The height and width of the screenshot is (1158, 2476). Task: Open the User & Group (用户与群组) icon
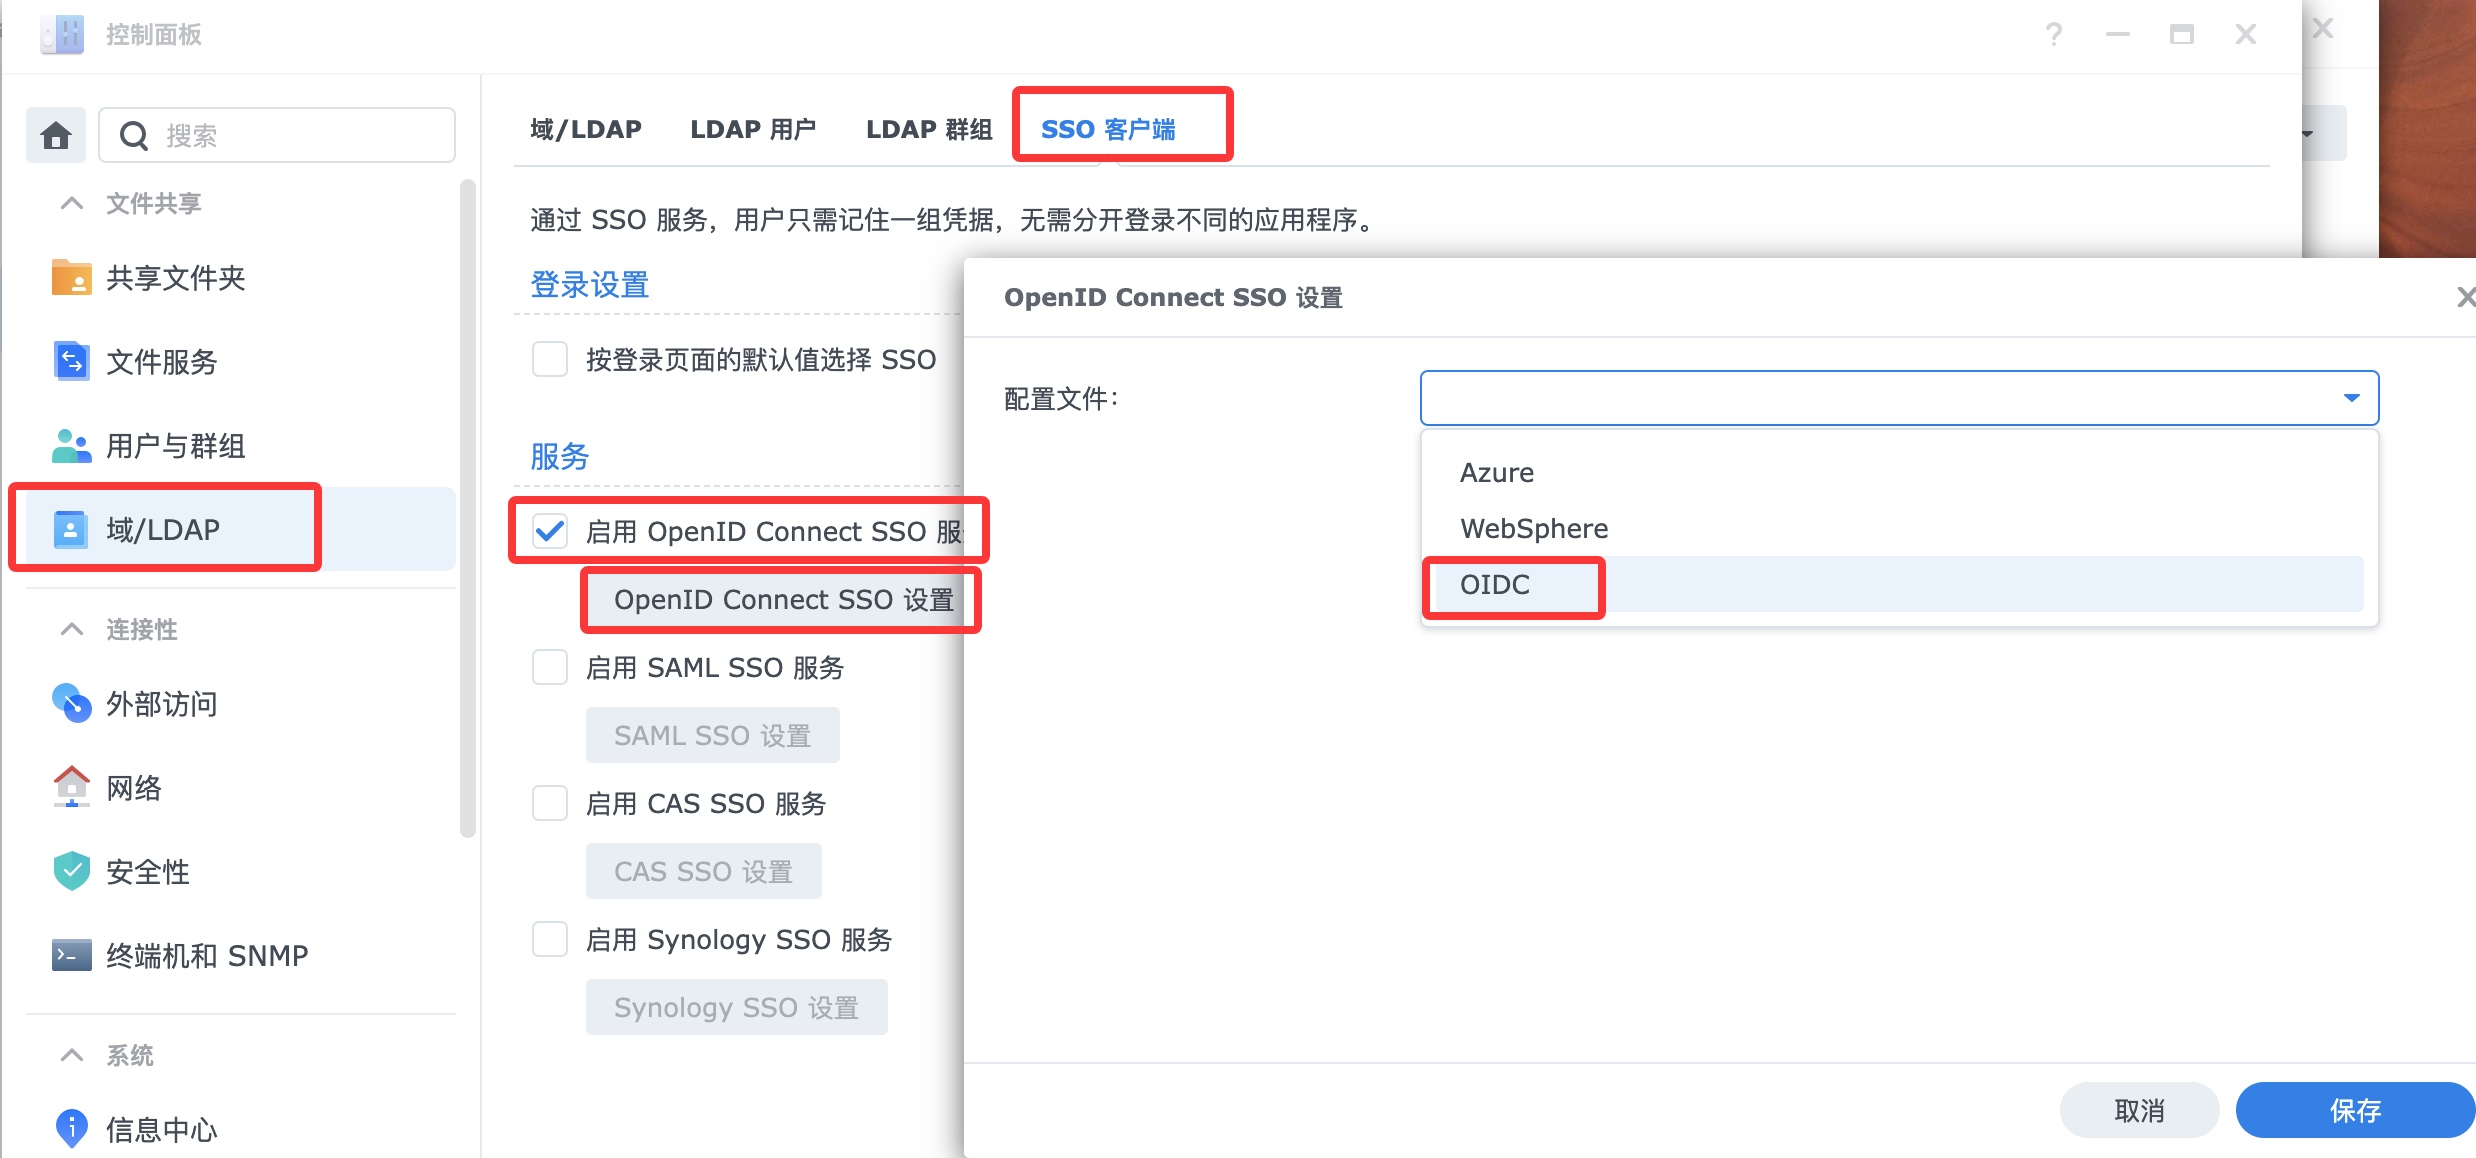click(x=72, y=446)
